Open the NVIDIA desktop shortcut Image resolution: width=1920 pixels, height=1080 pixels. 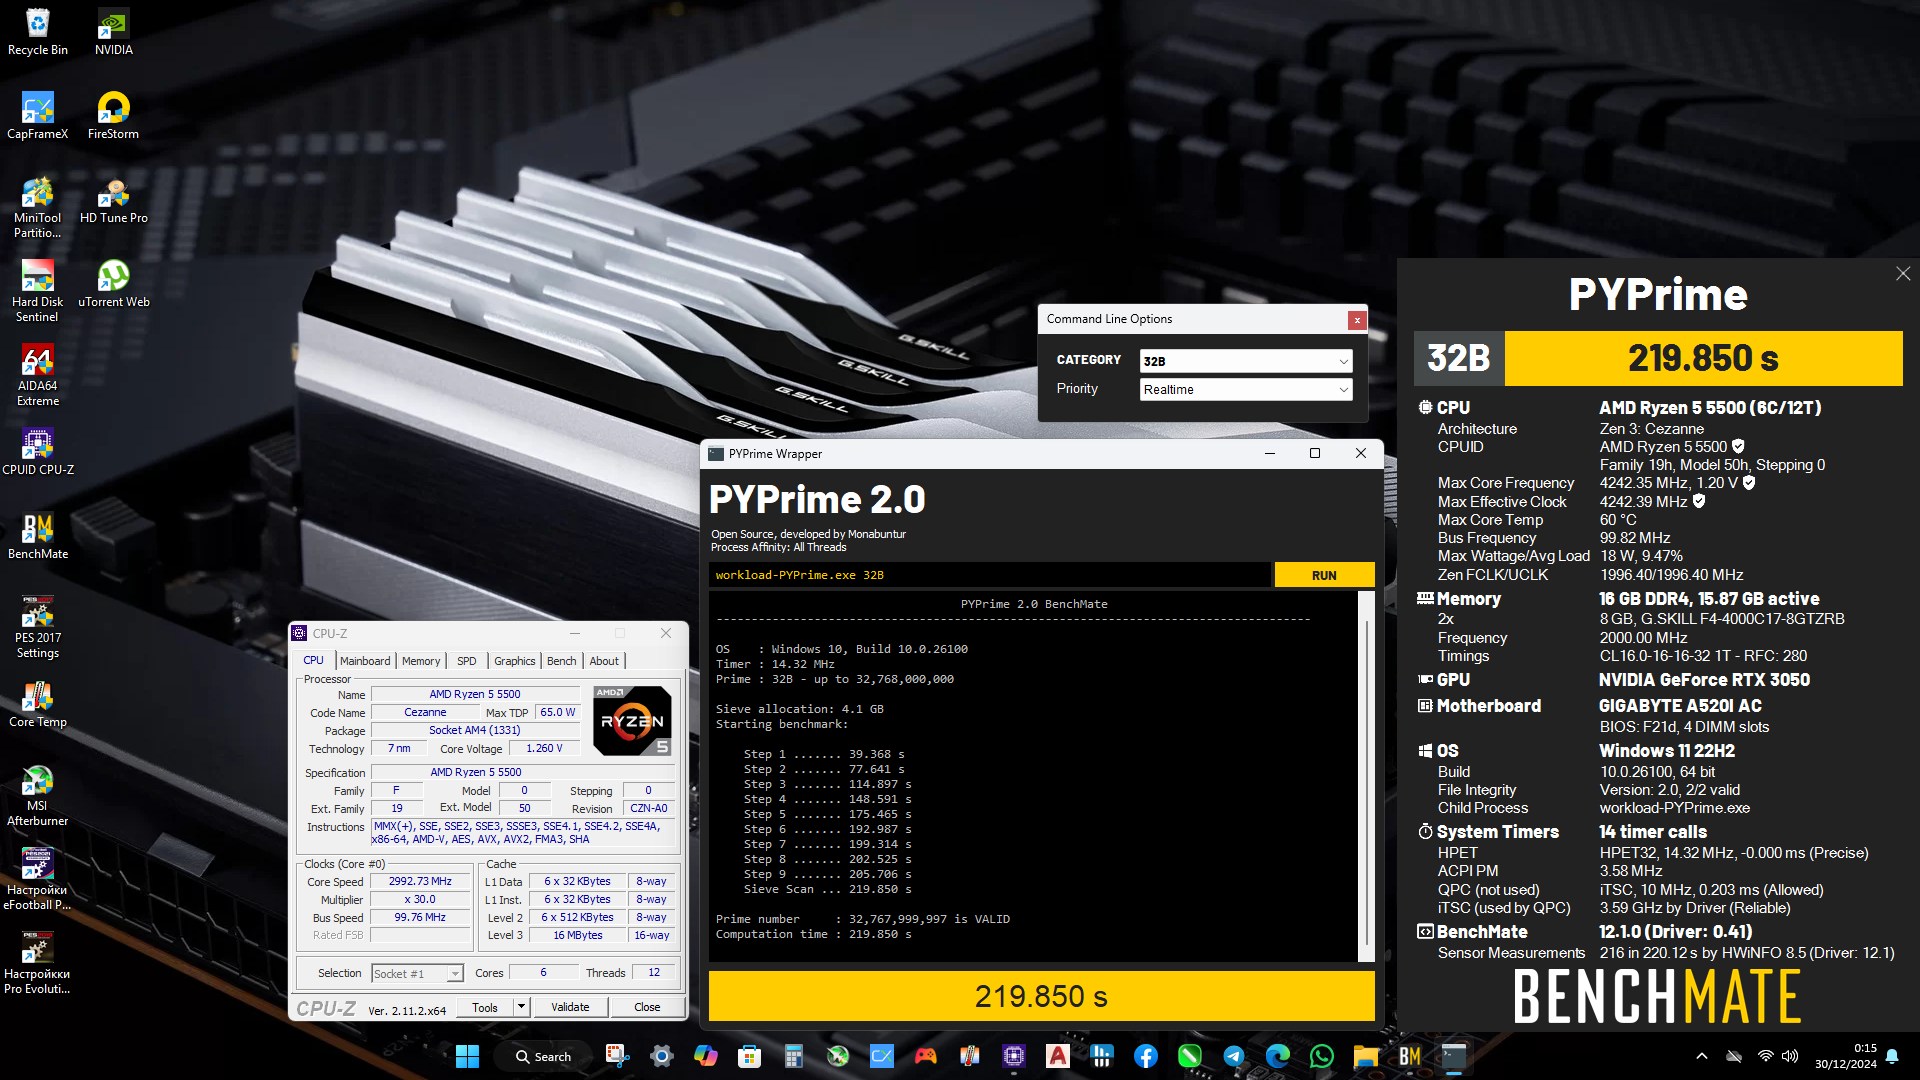(x=113, y=32)
